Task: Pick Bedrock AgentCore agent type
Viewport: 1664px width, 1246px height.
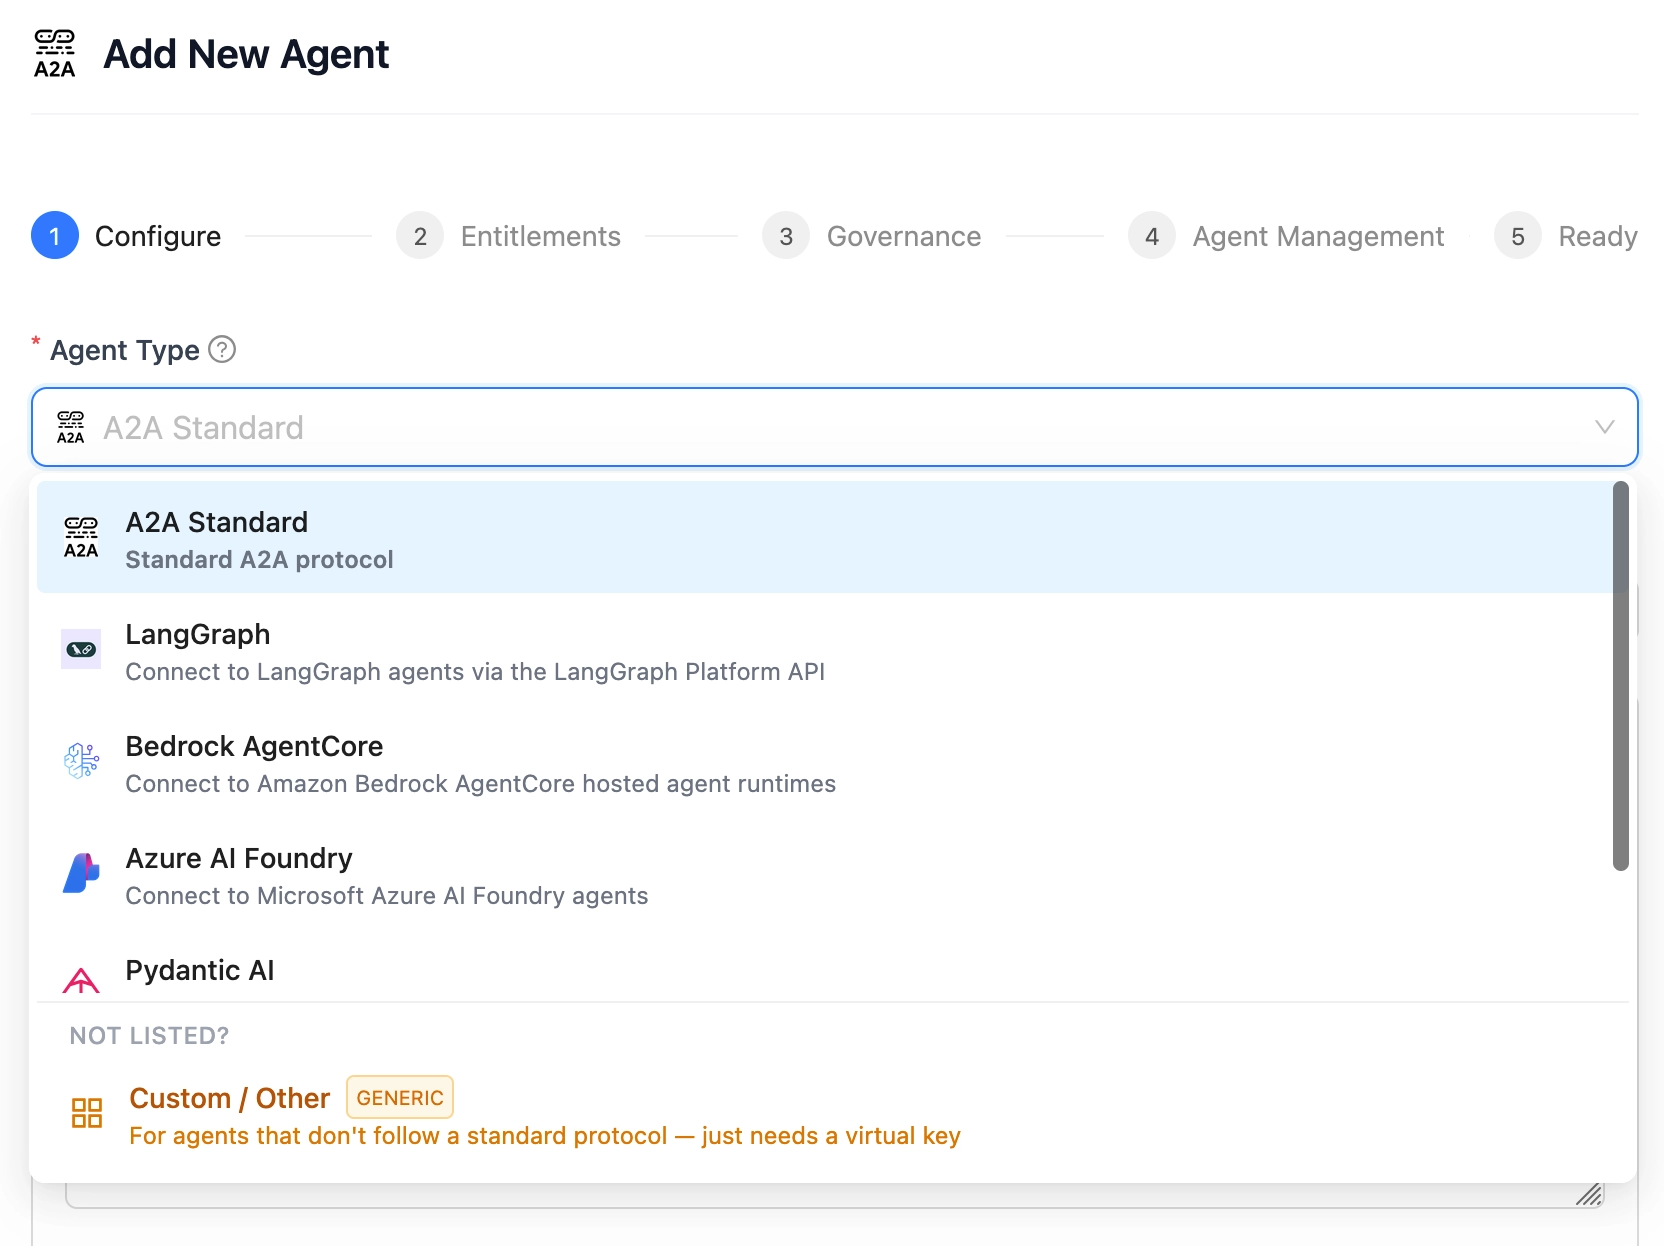Action: point(825,763)
